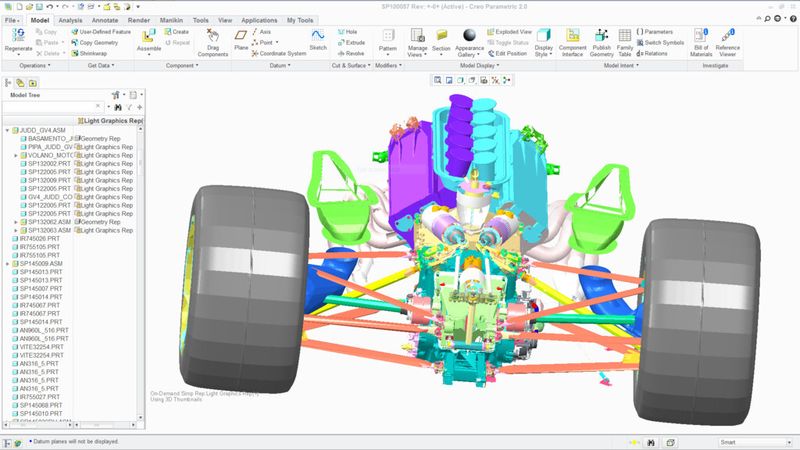Open the Get Data group dropdown
Screen dimensions: 800x450
101,65
